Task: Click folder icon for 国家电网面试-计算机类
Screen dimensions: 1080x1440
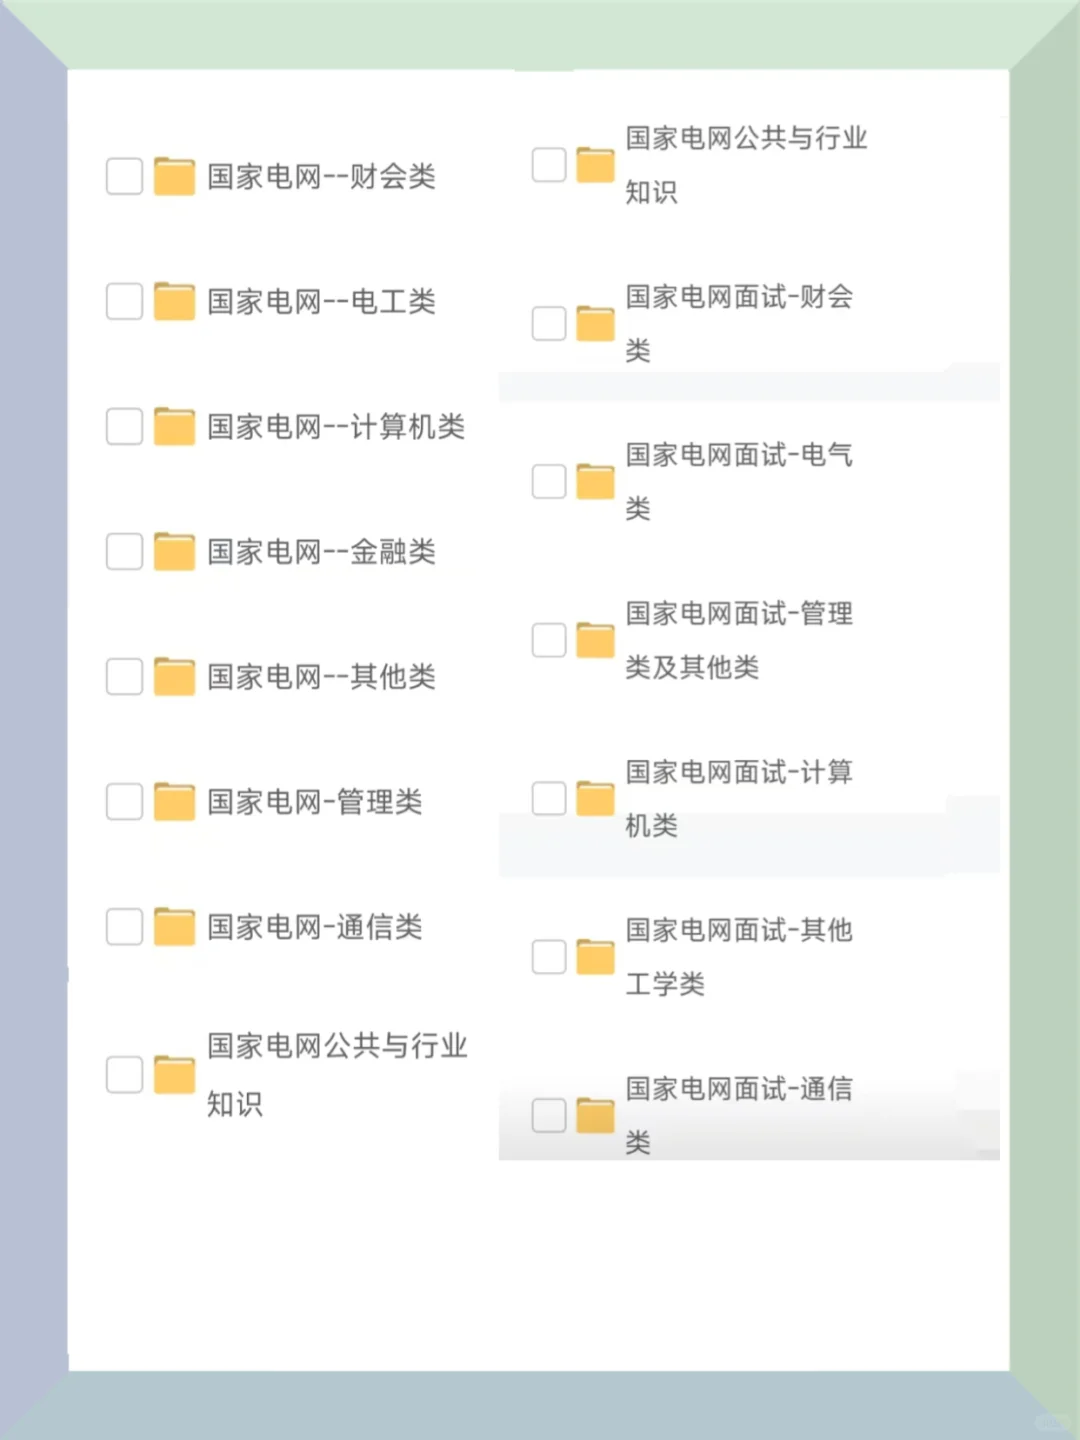Action: pyautogui.click(x=595, y=799)
